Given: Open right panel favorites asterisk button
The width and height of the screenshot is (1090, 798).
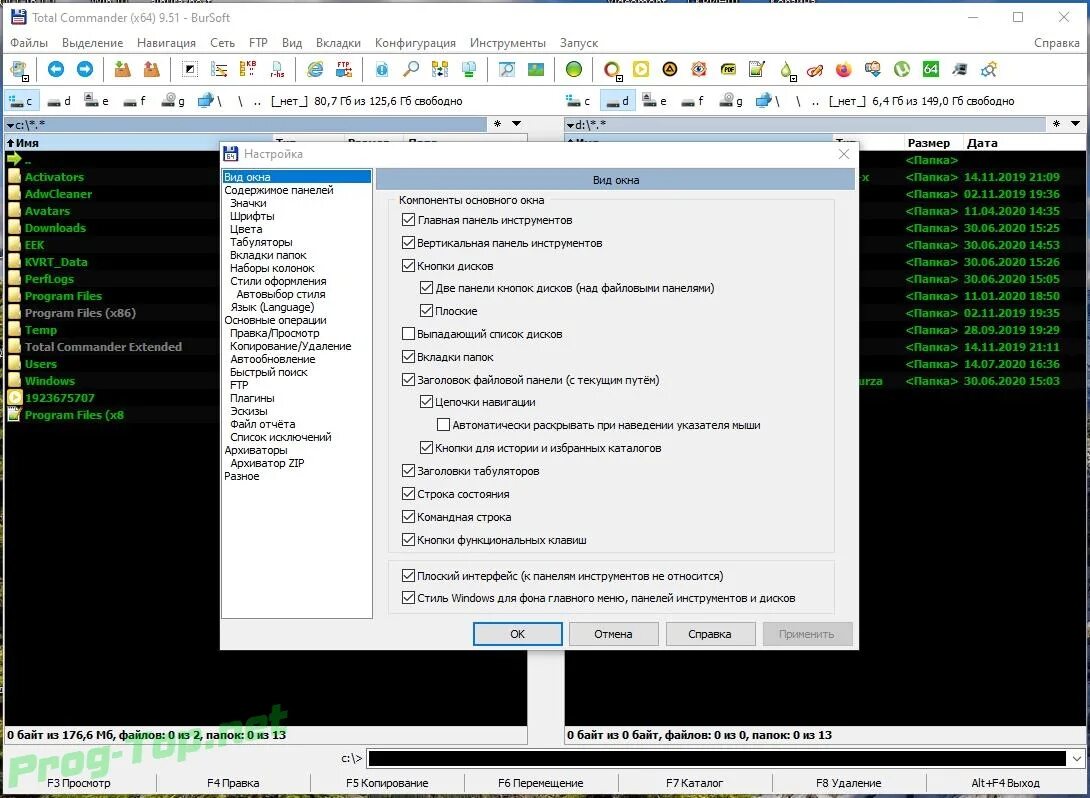Looking at the screenshot, I should click(x=1056, y=124).
